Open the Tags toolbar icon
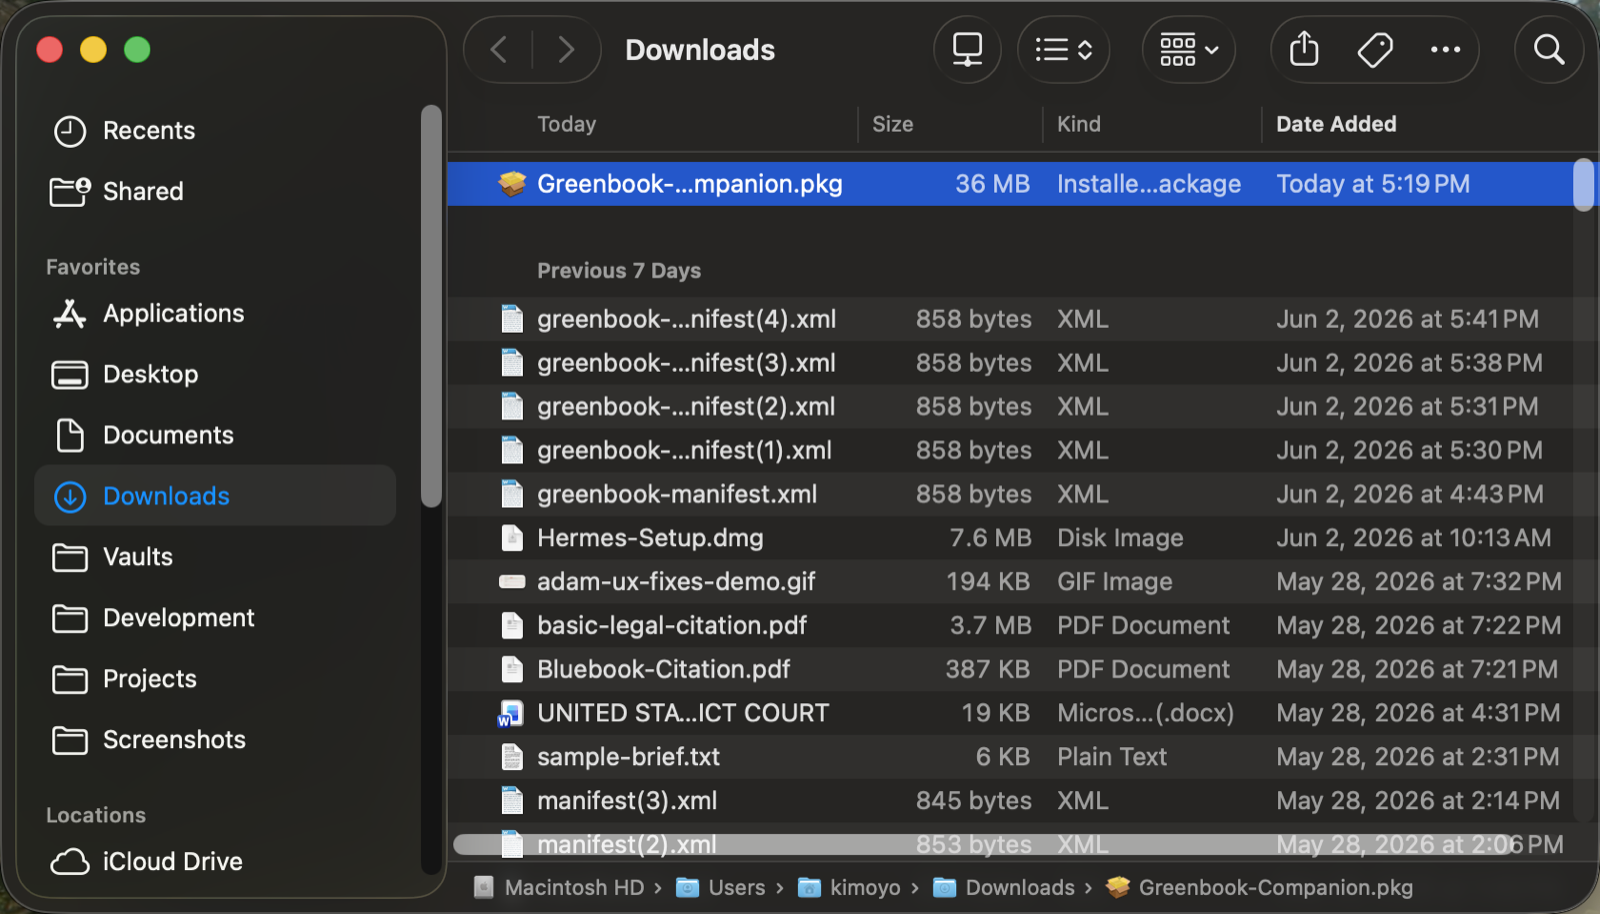 [x=1375, y=49]
